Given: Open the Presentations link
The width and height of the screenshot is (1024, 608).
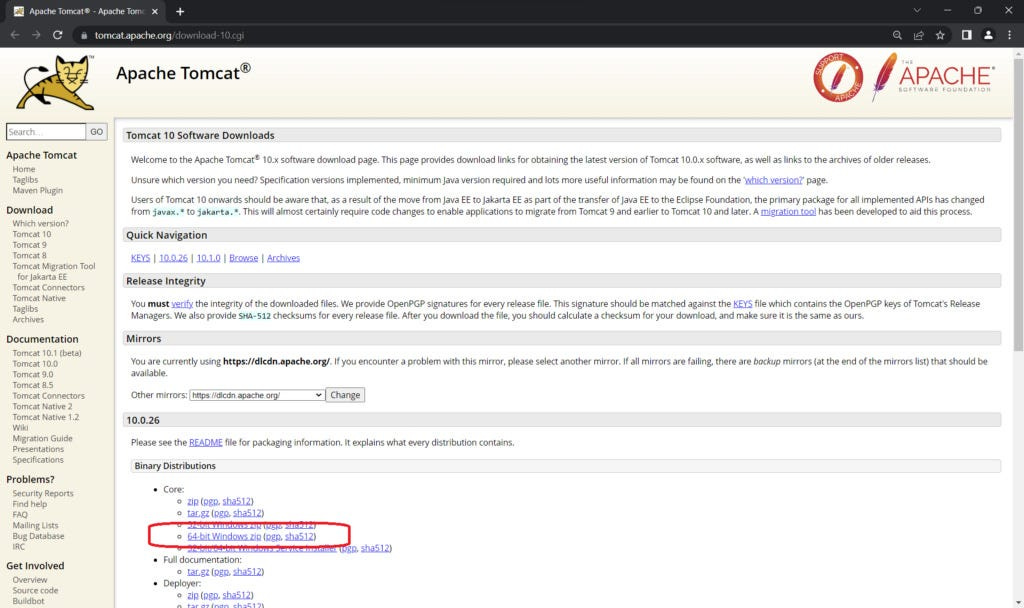Looking at the screenshot, I should (x=38, y=449).
